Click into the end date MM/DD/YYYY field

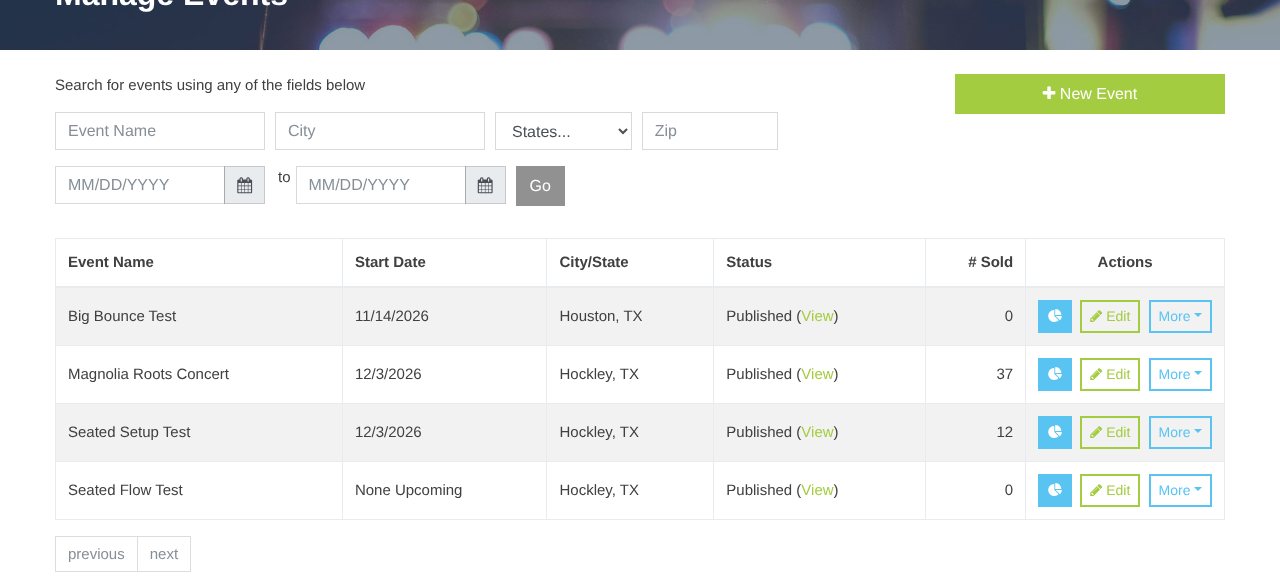(381, 185)
